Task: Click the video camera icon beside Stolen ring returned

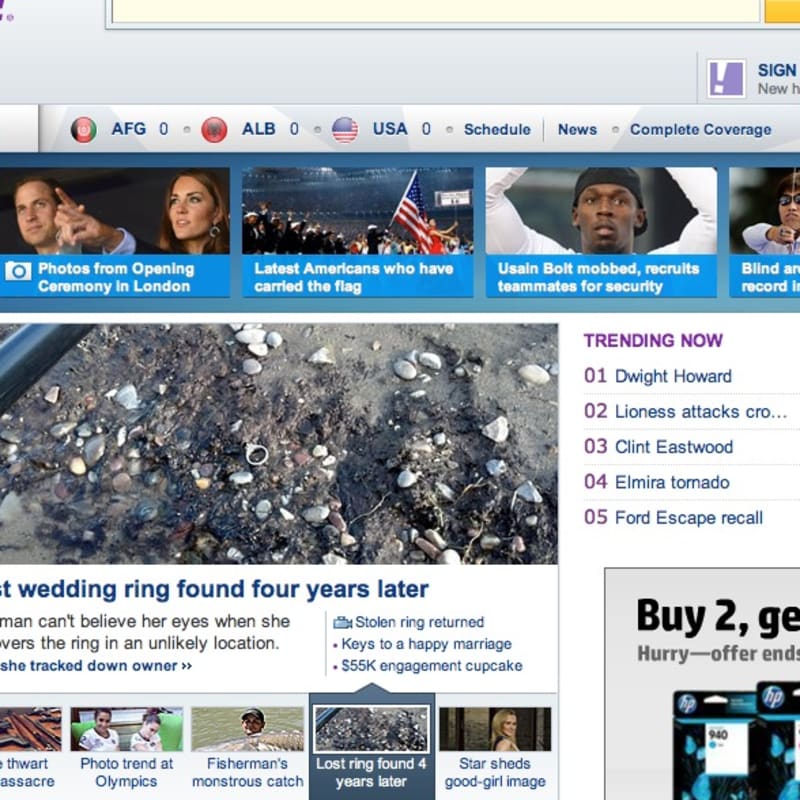Action: click(x=342, y=622)
